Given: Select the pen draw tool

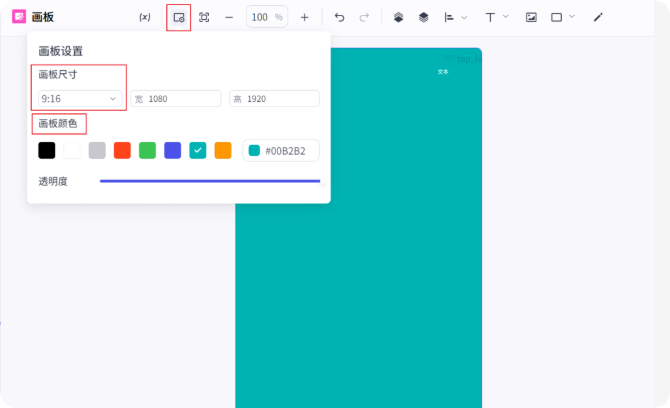Looking at the screenshot, I should point(598,18).
